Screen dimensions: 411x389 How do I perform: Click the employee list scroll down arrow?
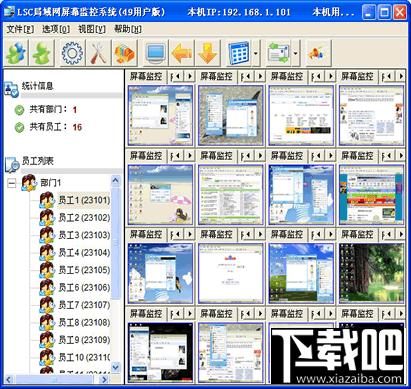[115, 367]
